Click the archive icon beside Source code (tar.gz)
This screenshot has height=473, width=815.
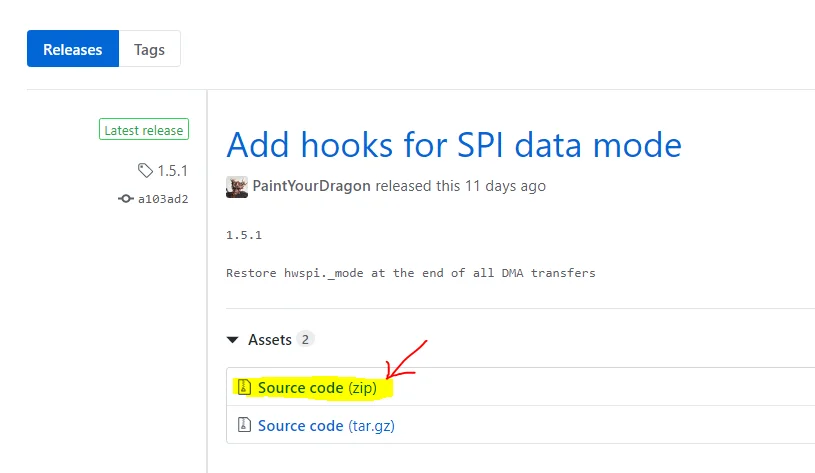(244, 425)
